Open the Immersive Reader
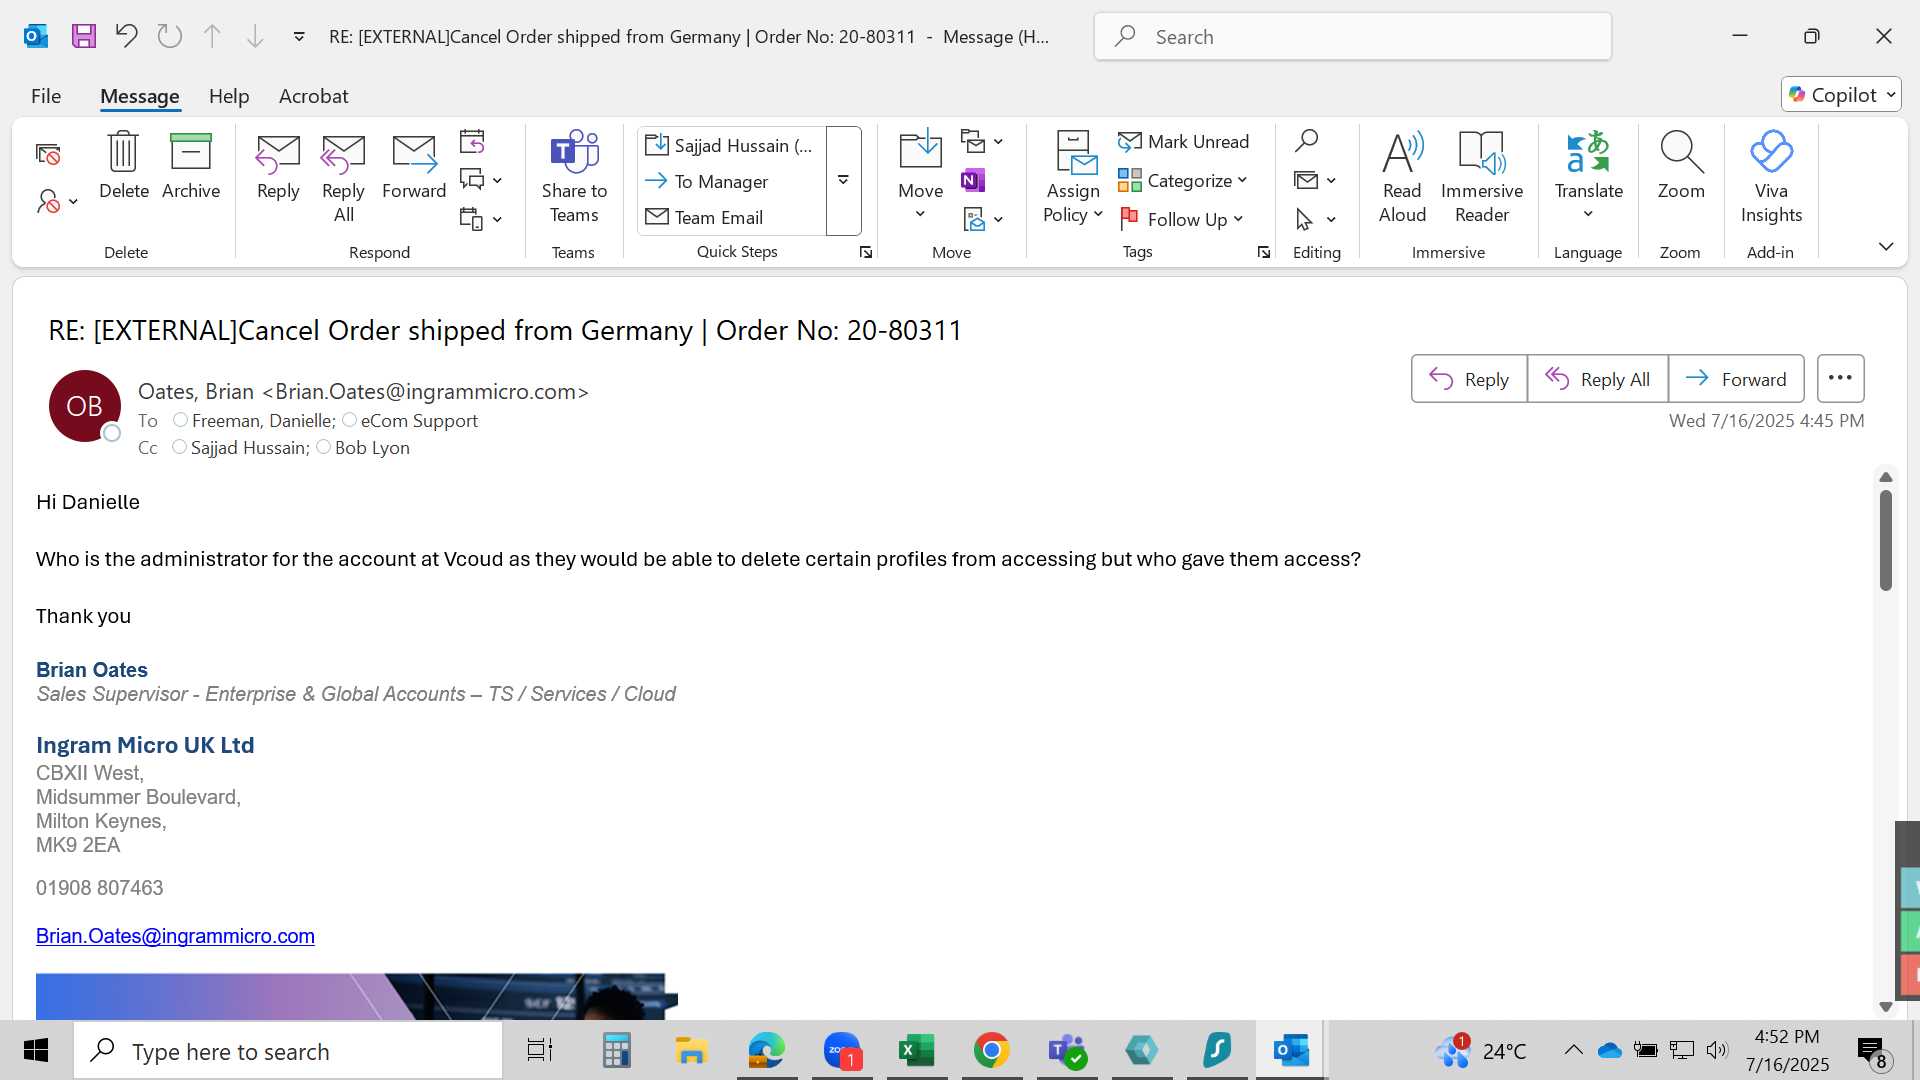Screen dimensions: 1920x1080 coord(1482,178)
